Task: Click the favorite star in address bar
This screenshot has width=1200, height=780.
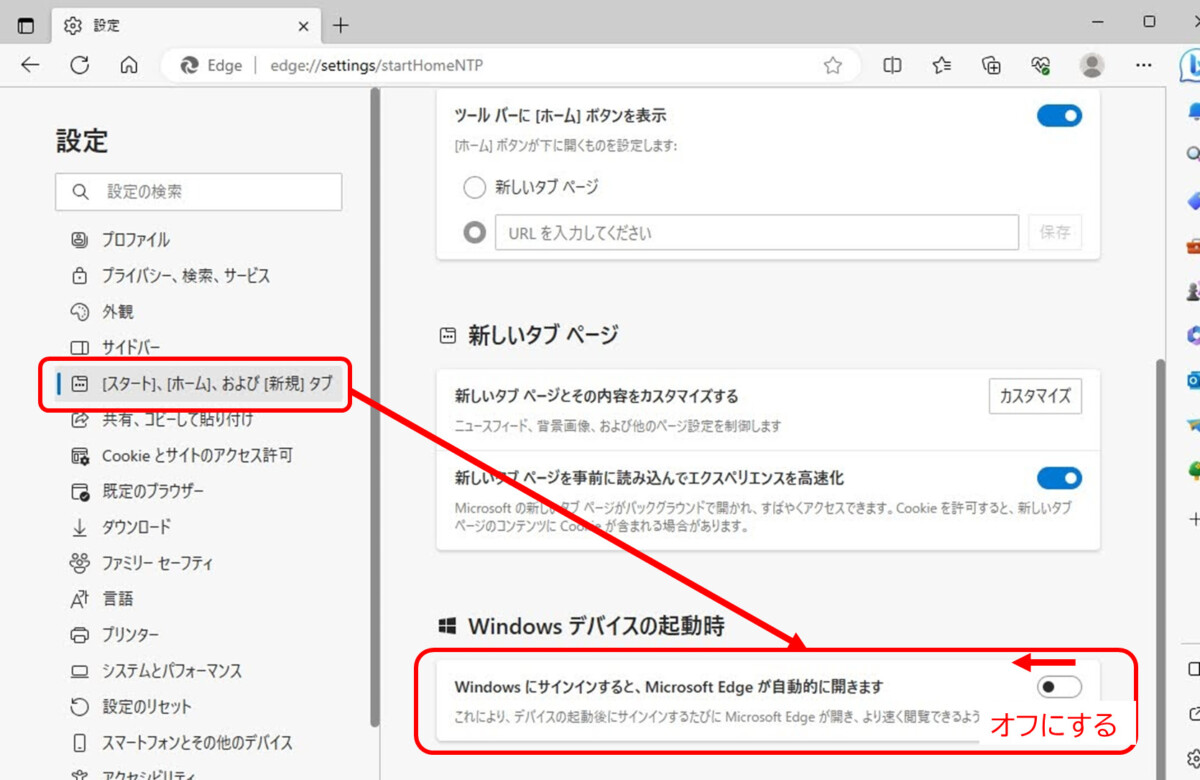Action: pyautogui.click(x=832, y=65)
